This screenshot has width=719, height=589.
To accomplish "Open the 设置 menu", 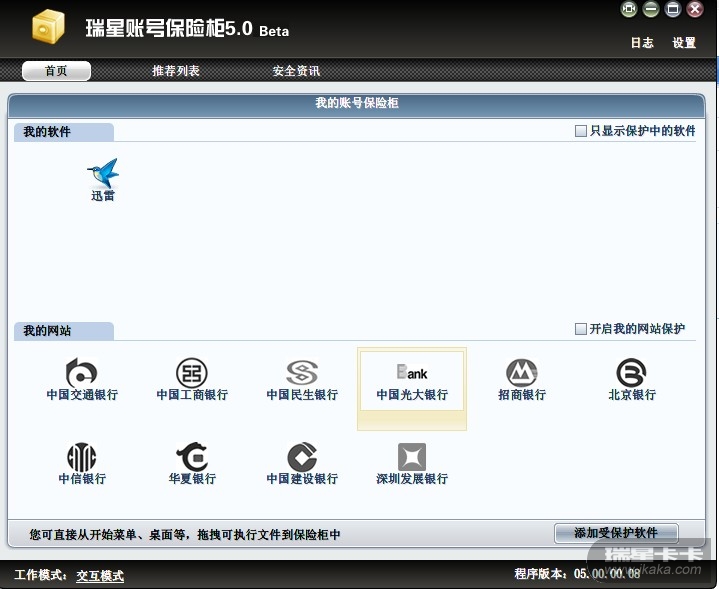I will pyautogui.click(x=684, y=43).
